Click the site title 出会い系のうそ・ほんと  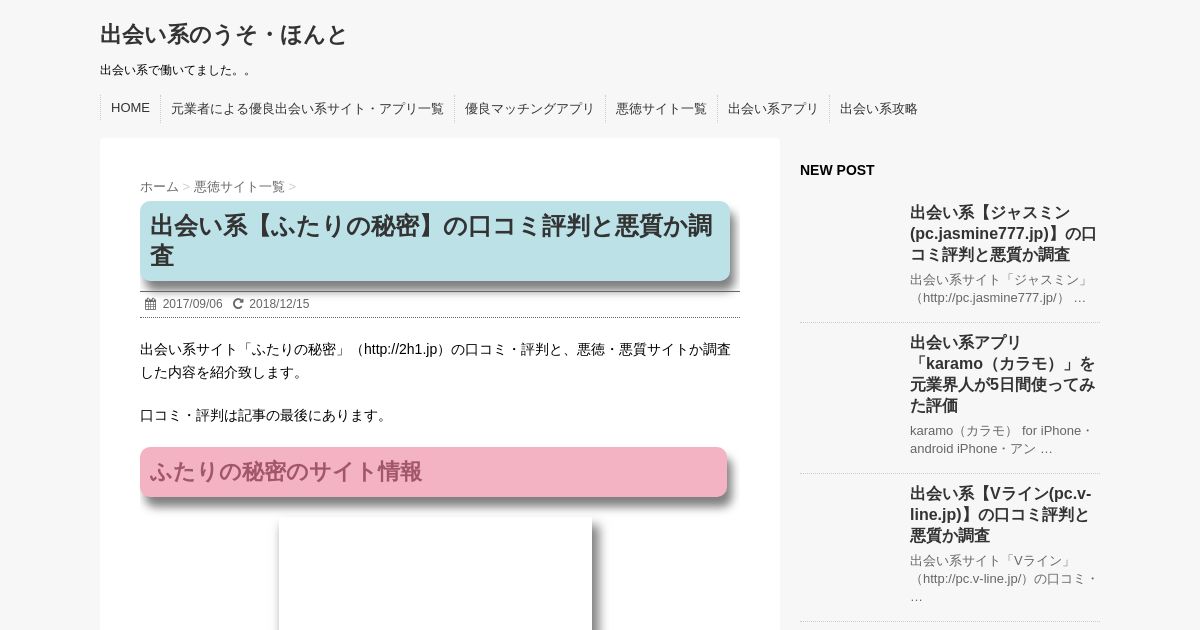point(223,35)
